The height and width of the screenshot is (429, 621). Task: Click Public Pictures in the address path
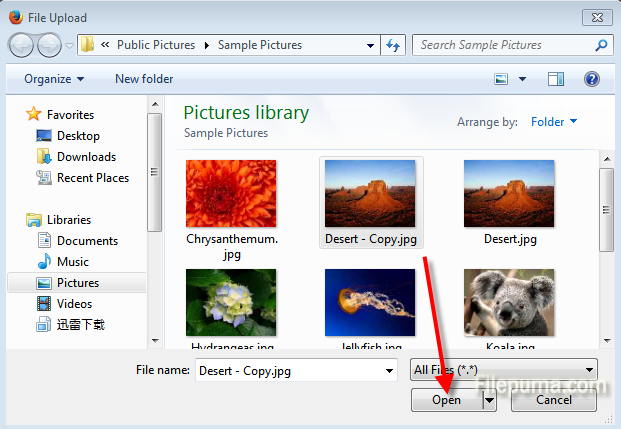click(156, 45)
